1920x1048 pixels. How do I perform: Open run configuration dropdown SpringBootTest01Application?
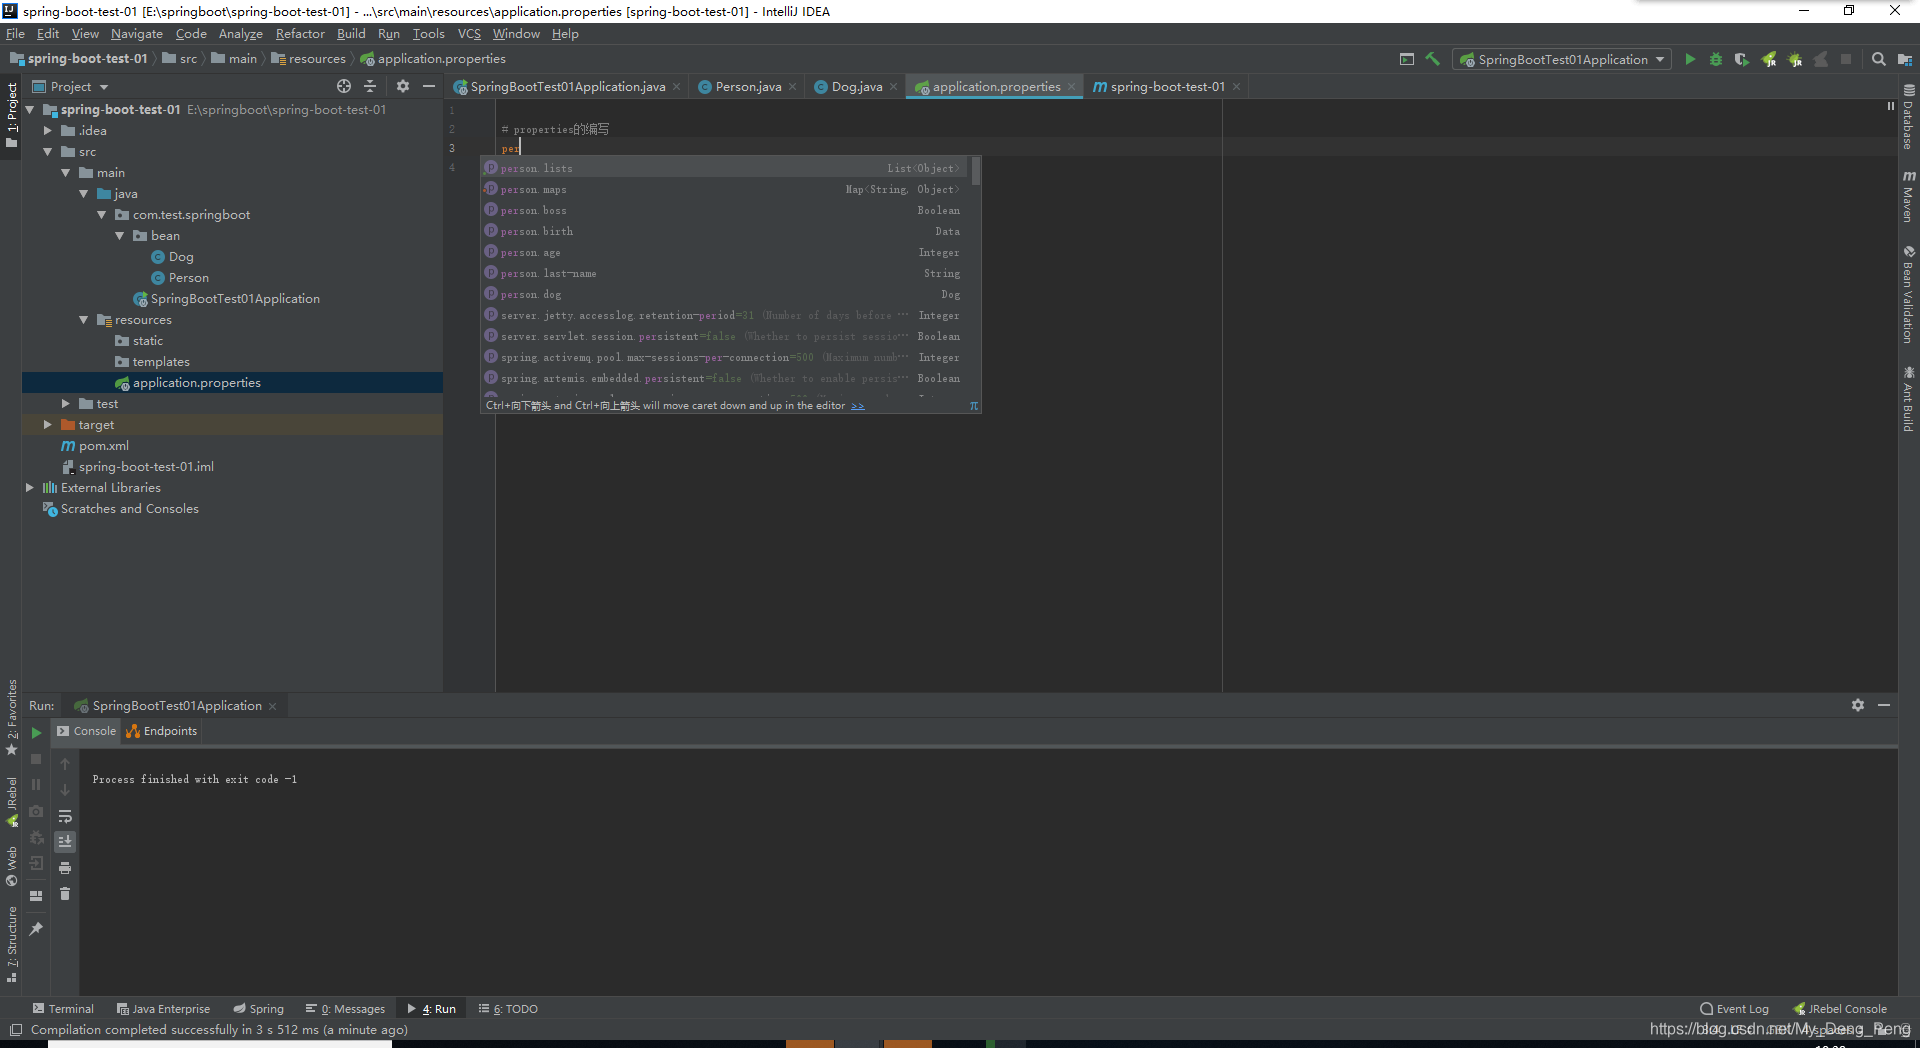[1562, 59]
